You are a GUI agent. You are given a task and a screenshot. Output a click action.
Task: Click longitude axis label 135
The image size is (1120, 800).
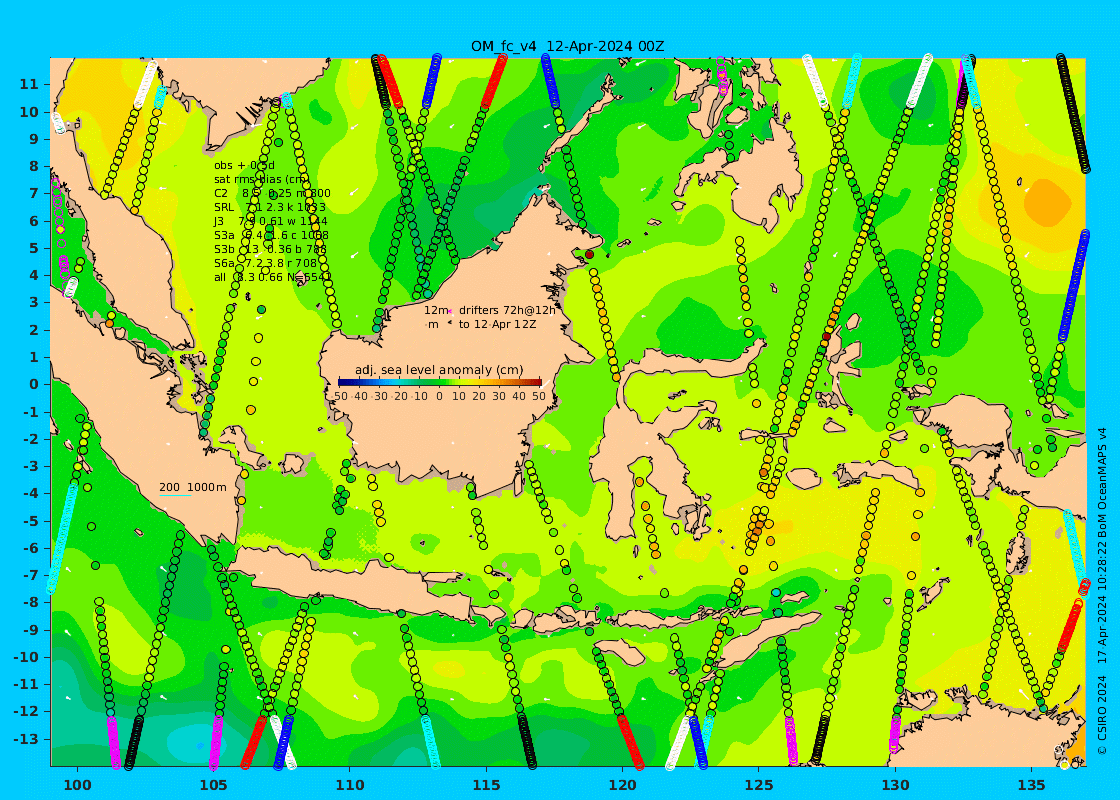[x=1031, y=784]
